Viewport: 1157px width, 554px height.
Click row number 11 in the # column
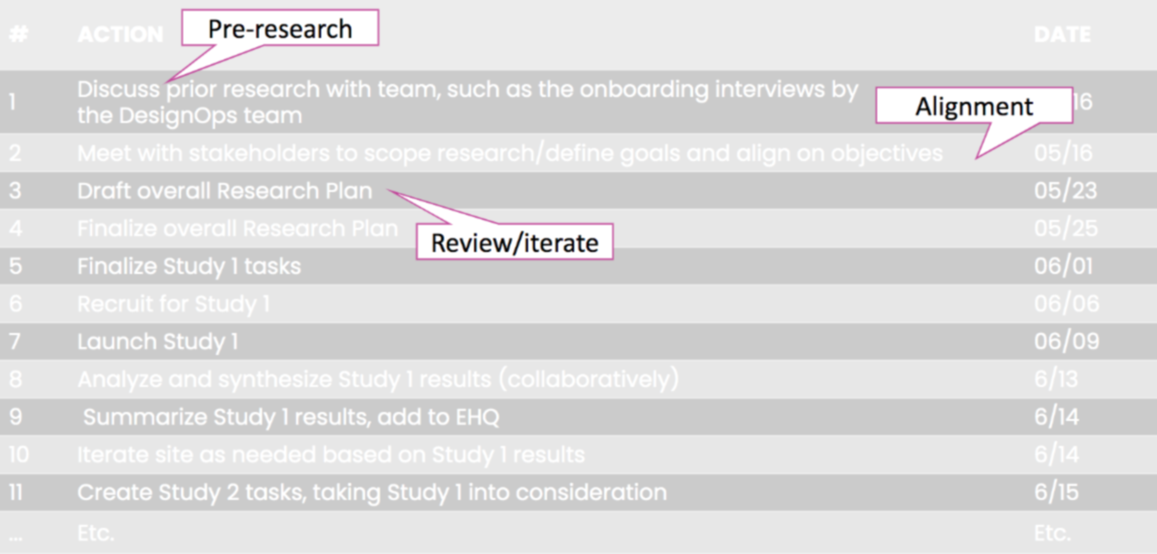click(16, 492)
